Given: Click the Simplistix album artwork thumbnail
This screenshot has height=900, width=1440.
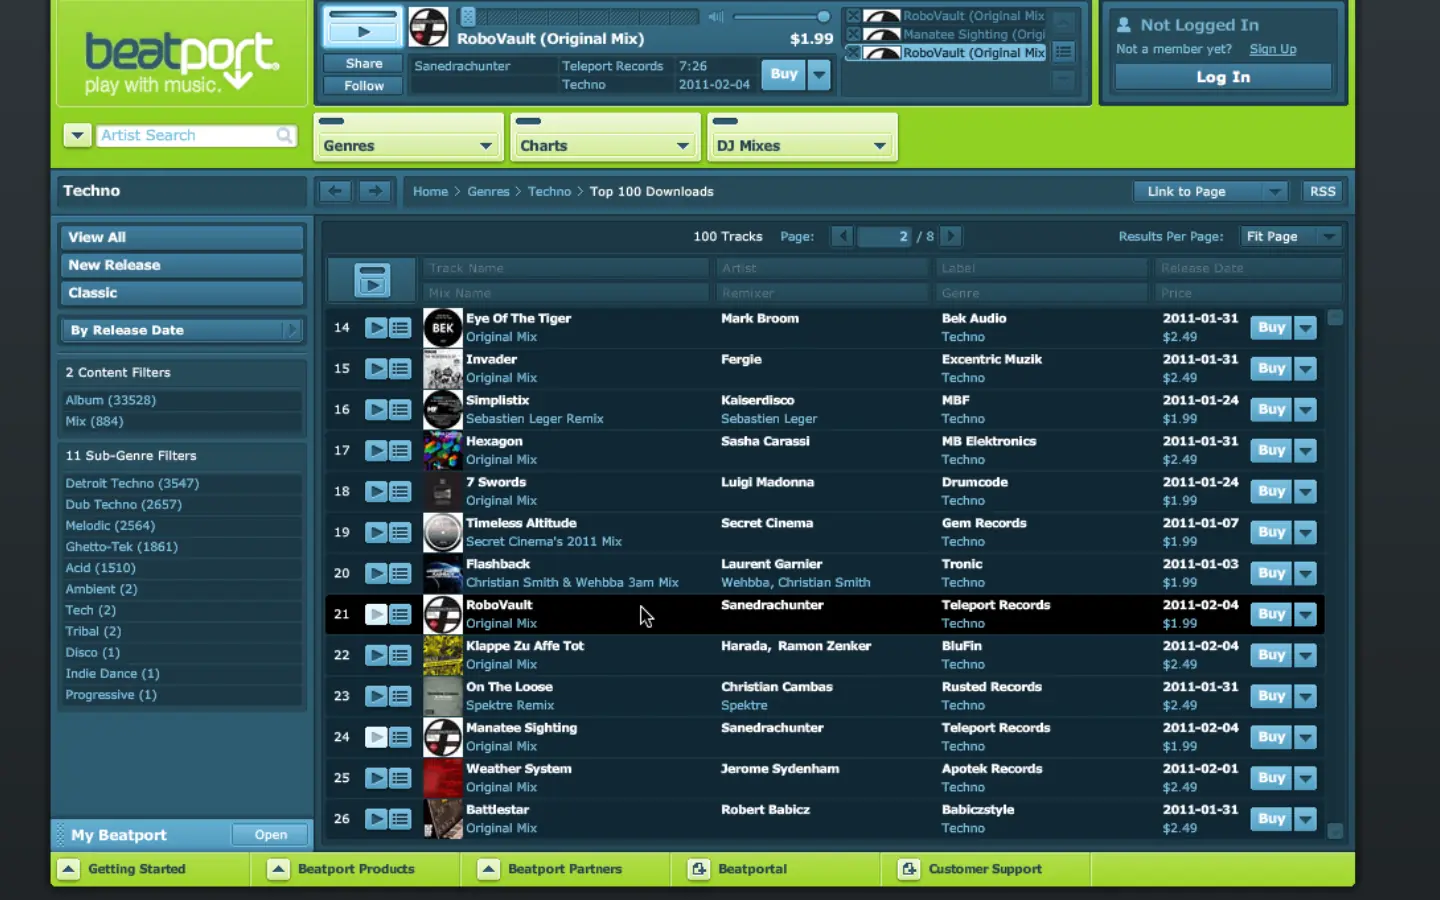Looking at the screenshot, I should point(442,410).
